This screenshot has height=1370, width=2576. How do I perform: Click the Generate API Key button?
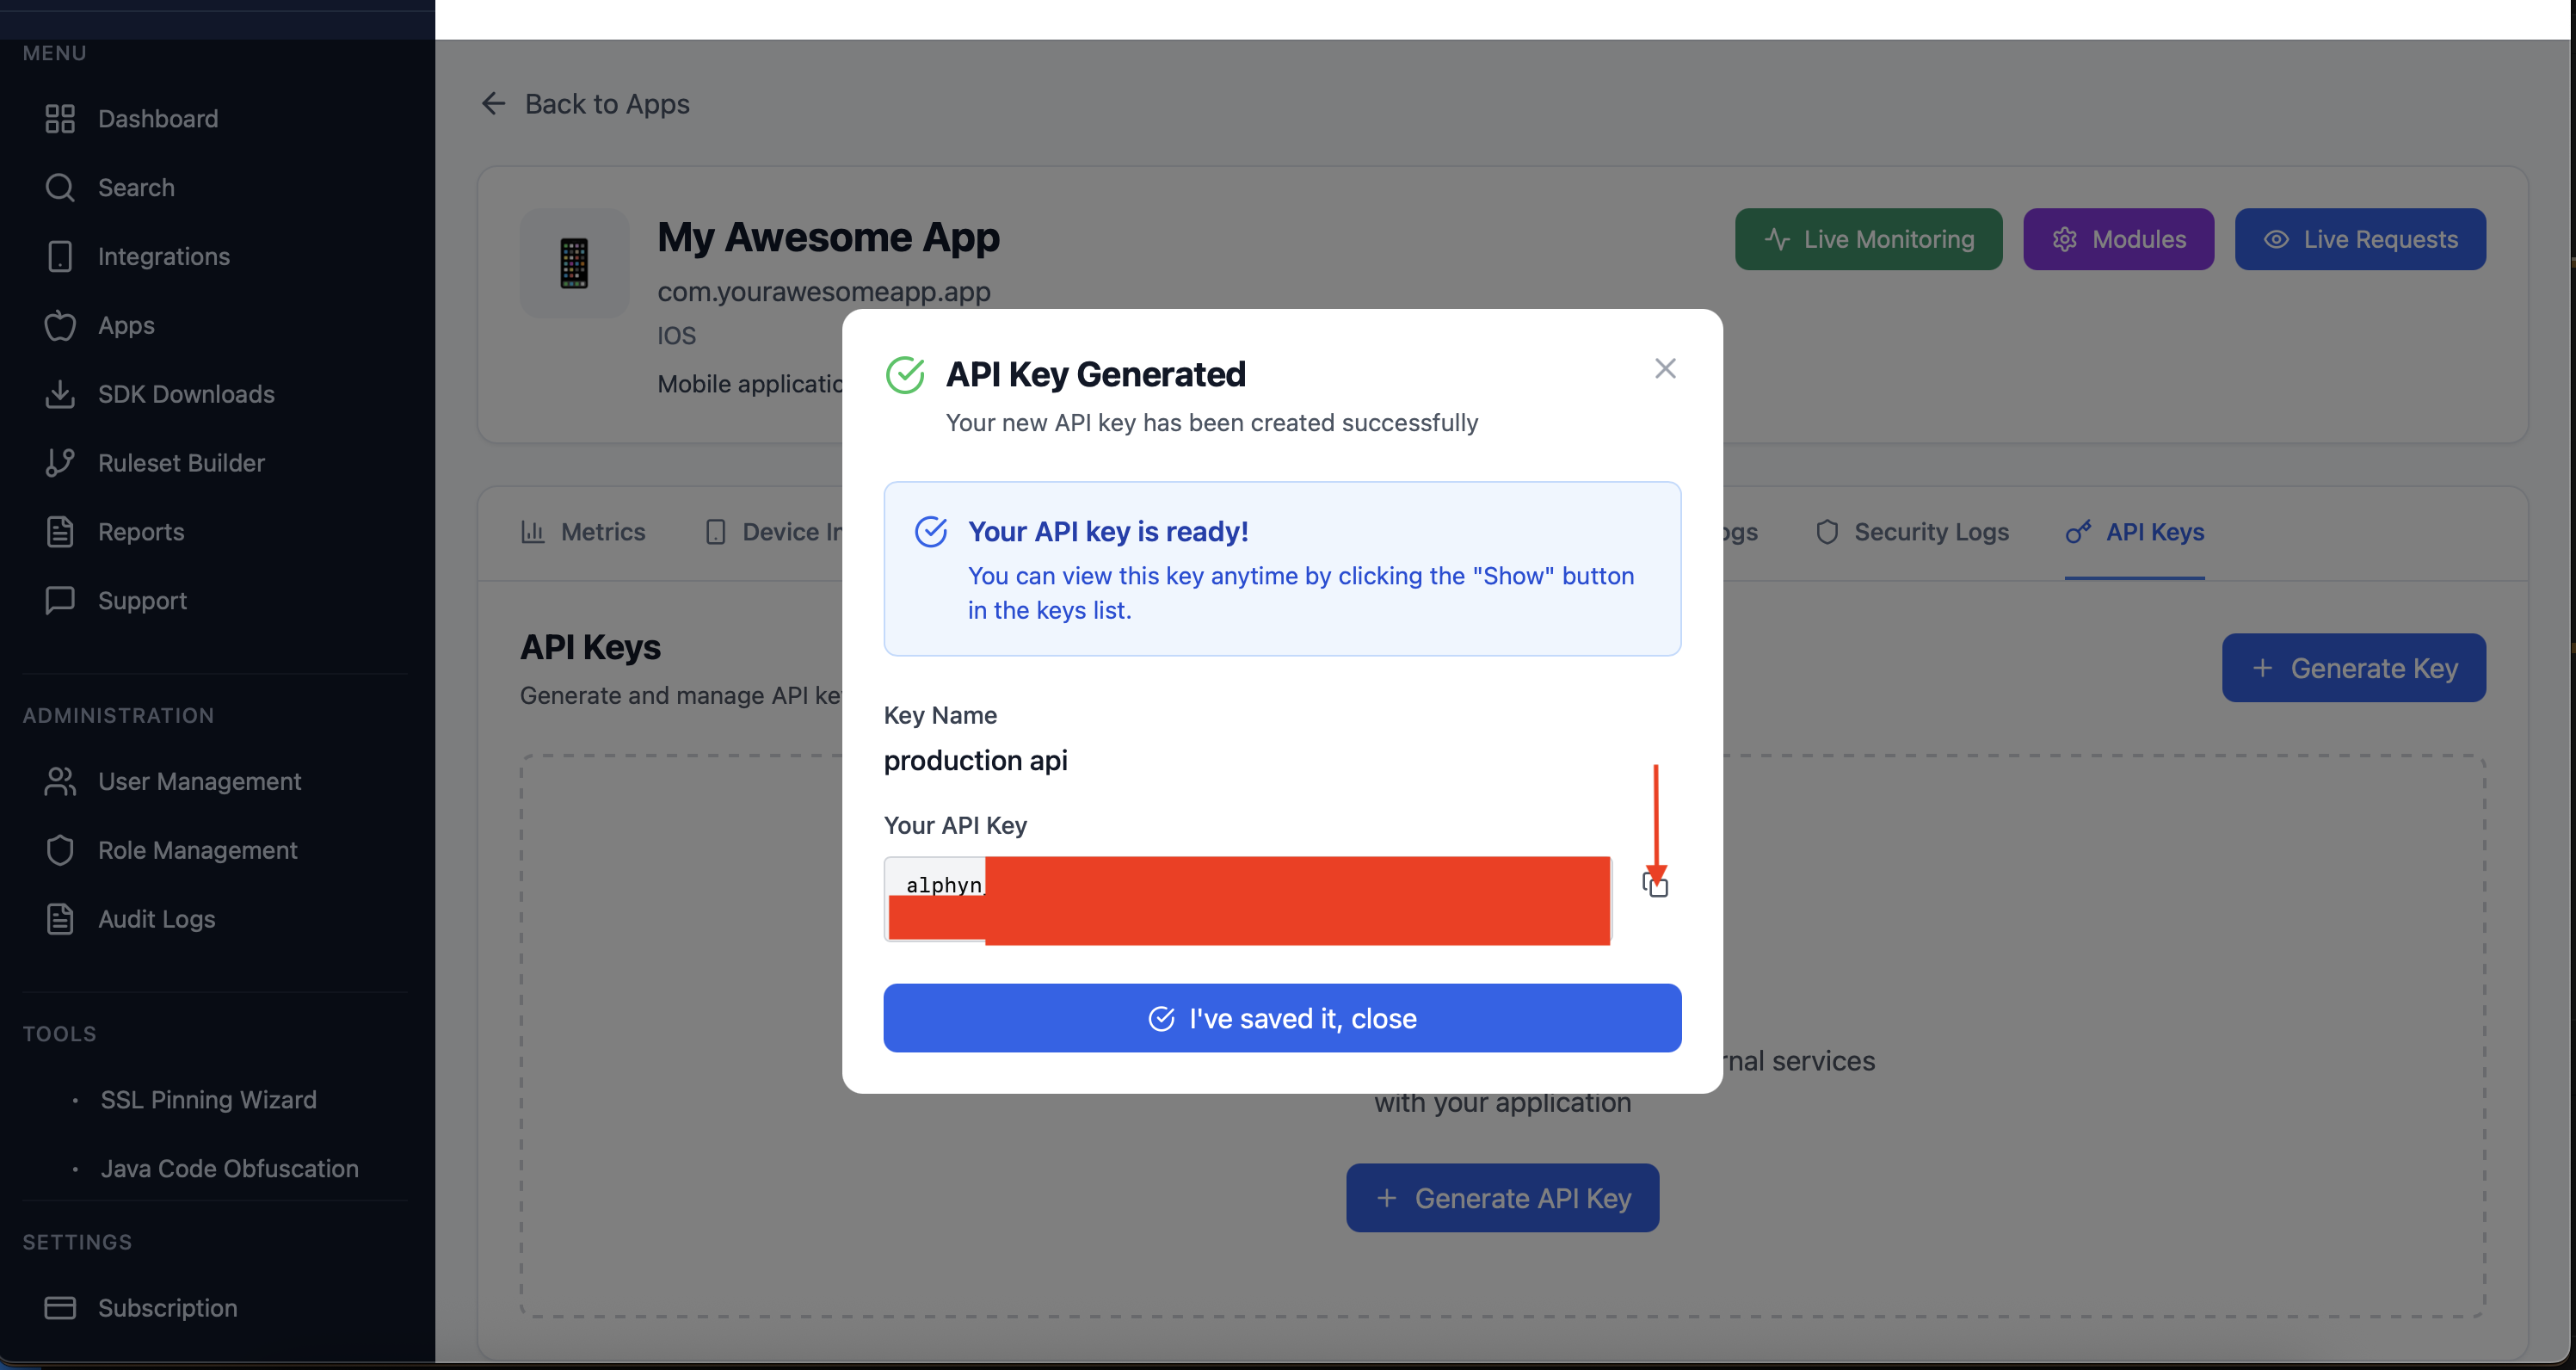(x=1502, y=1198)
